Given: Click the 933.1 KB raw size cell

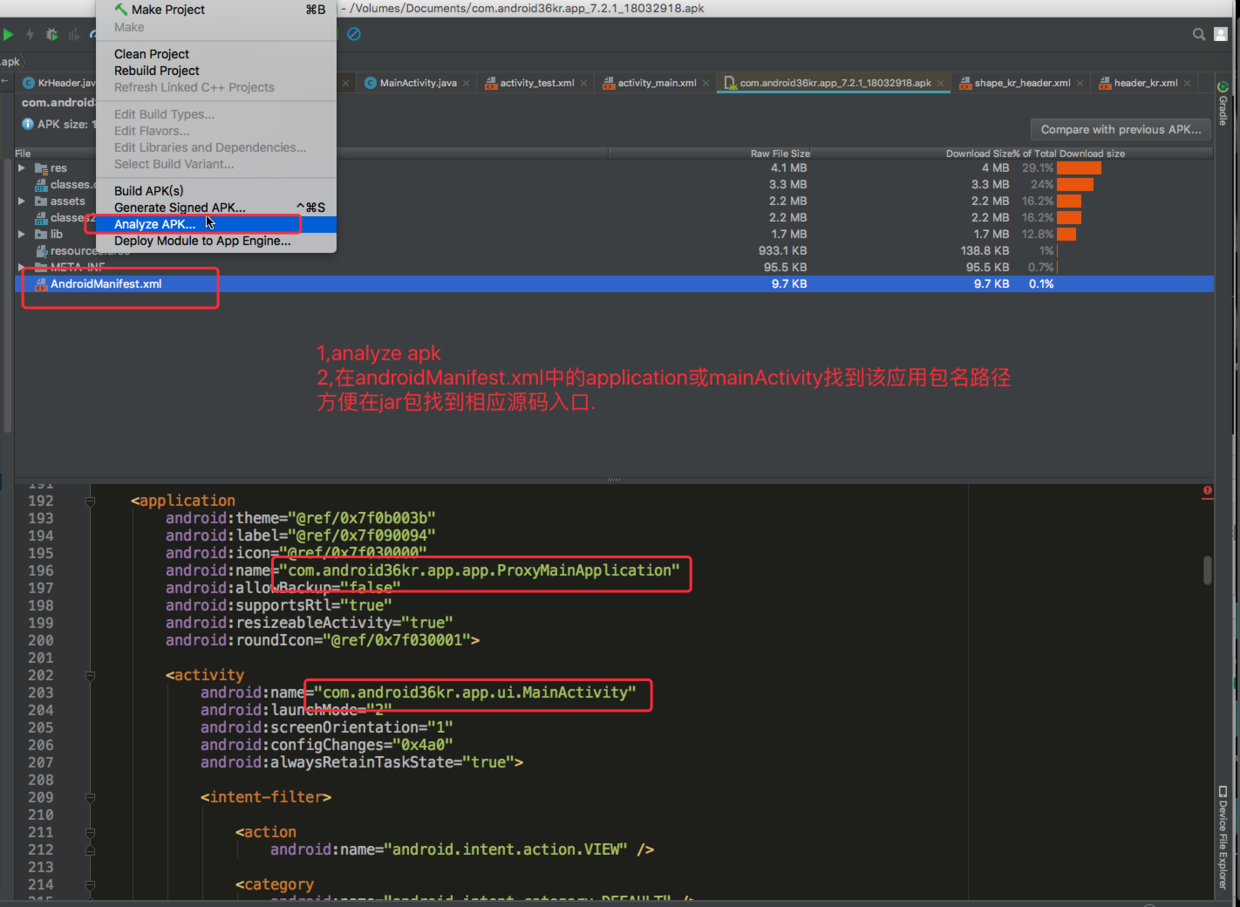Looking at the screenshot, I should [x=782, y=251].
